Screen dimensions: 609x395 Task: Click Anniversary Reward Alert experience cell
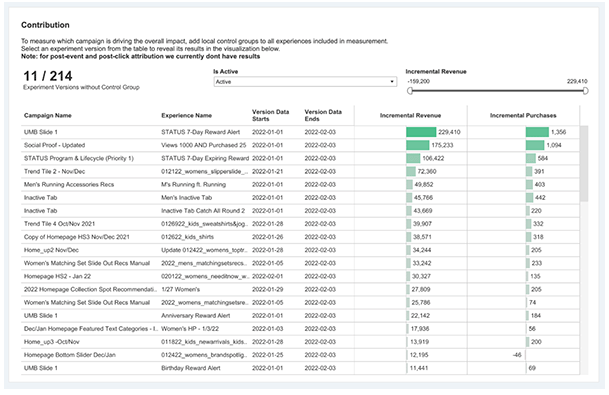195,316
